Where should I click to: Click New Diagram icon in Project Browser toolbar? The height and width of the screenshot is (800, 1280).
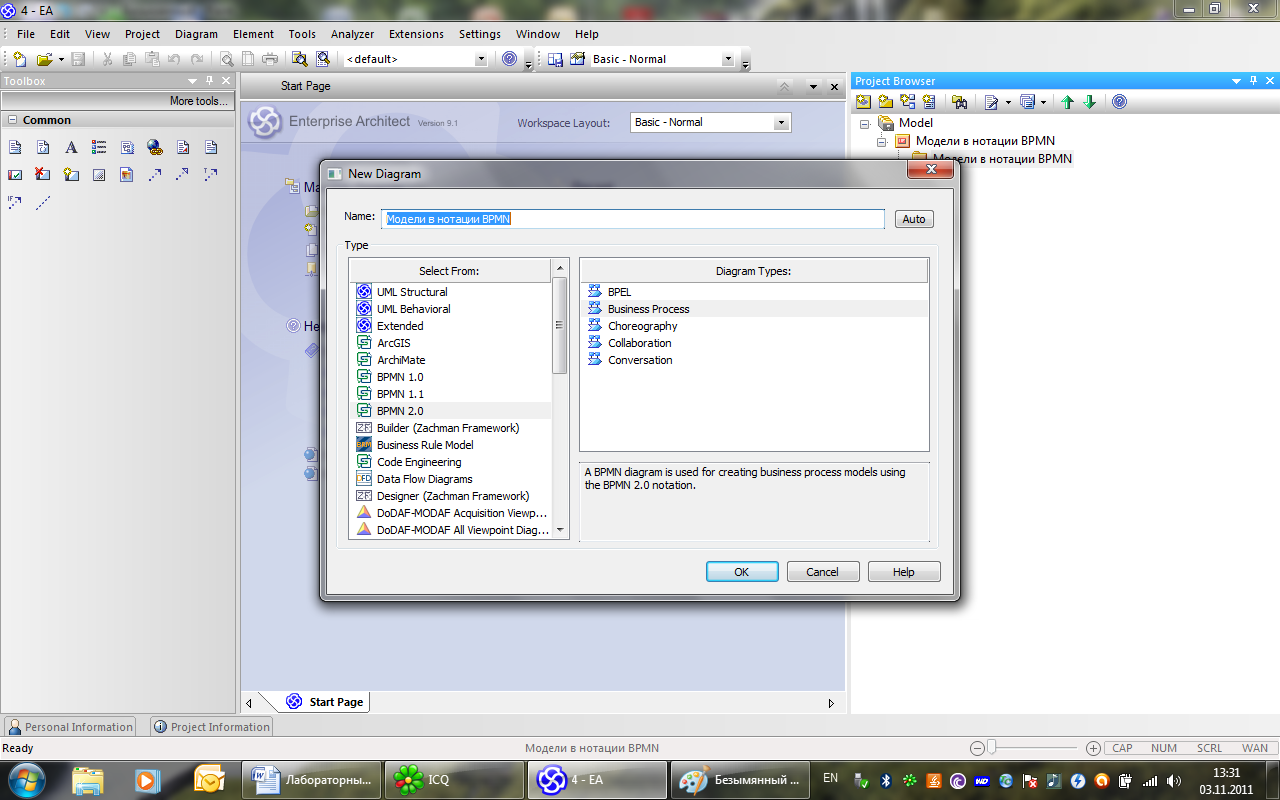click(x=907, y=102)
